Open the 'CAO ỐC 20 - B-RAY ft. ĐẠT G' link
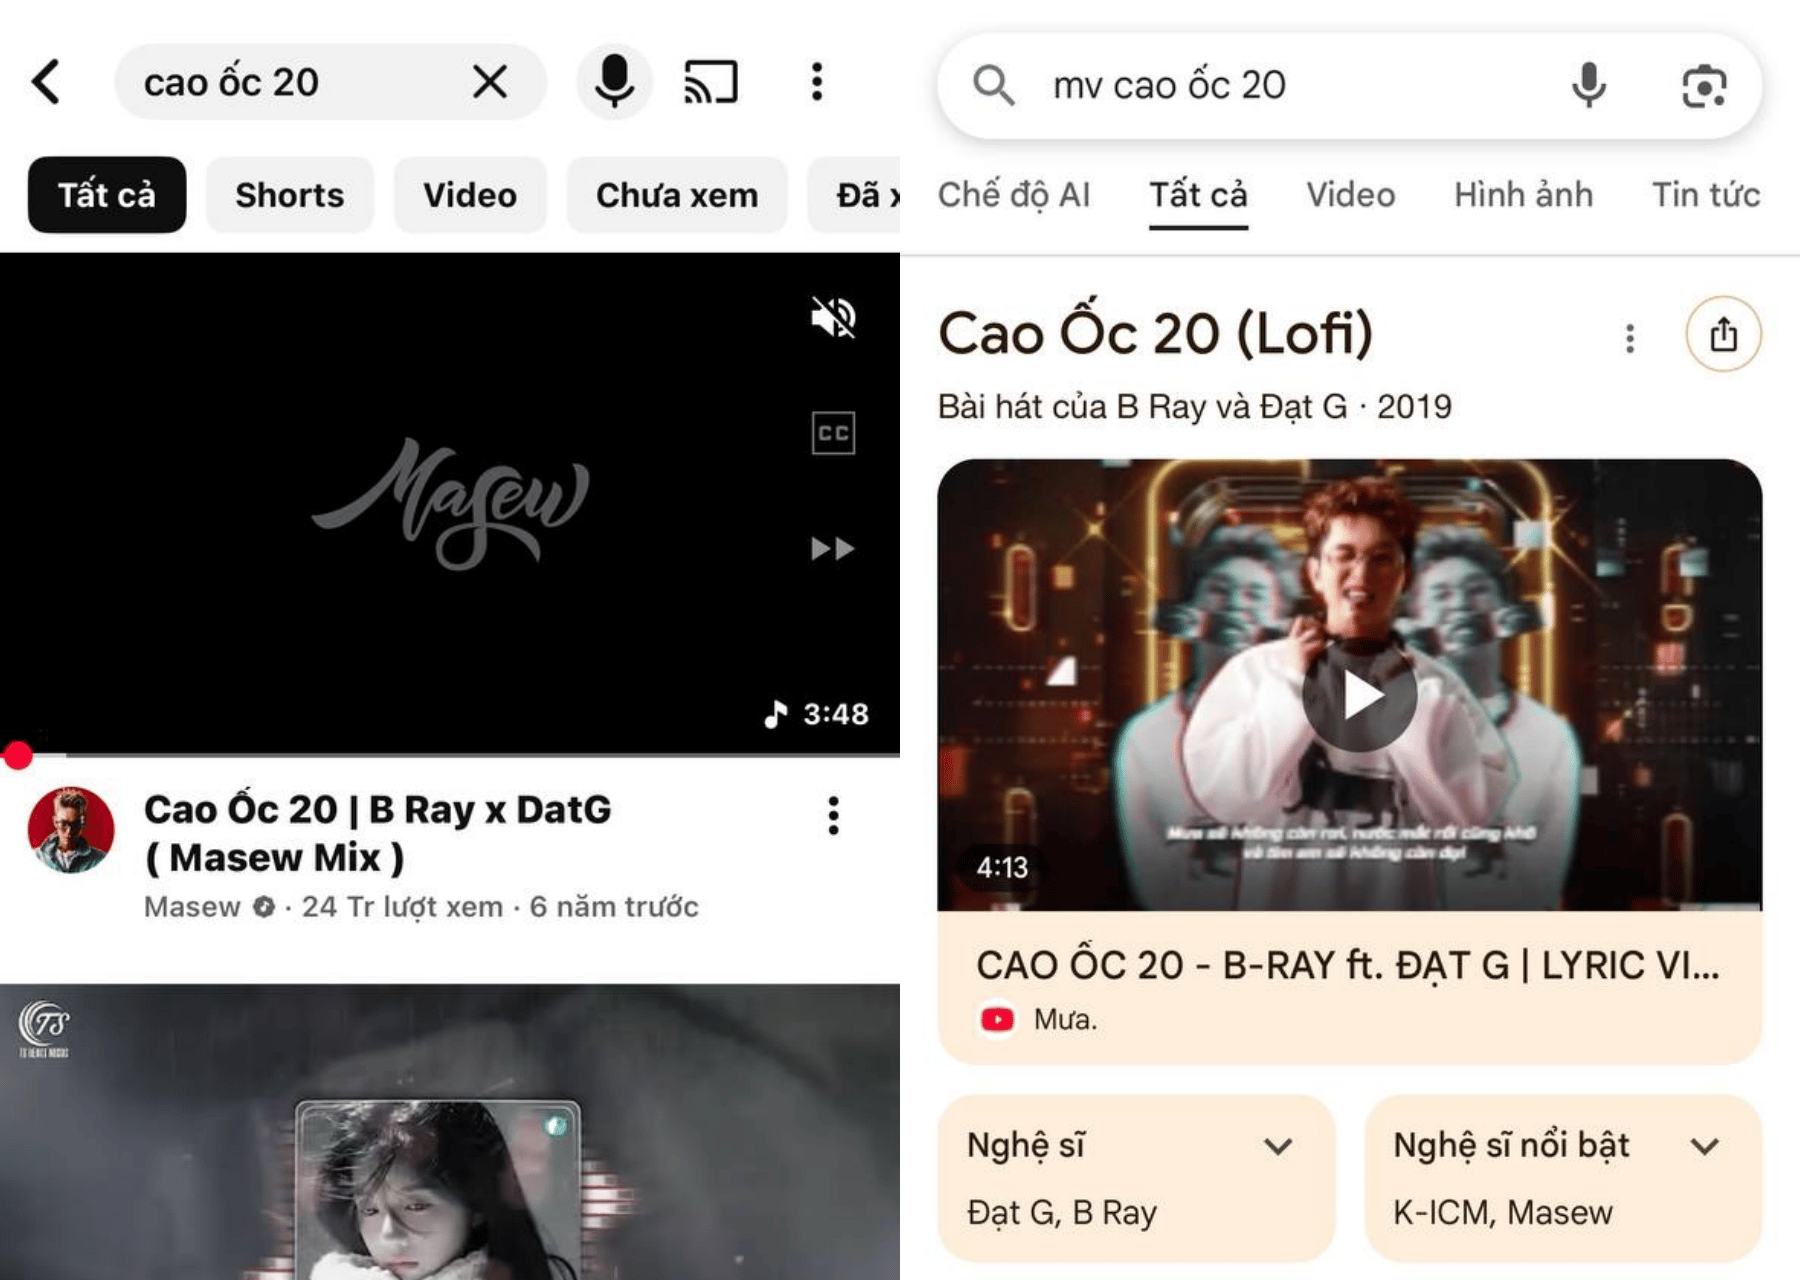The image size is (1800, 1280). tap(1347, 966)
